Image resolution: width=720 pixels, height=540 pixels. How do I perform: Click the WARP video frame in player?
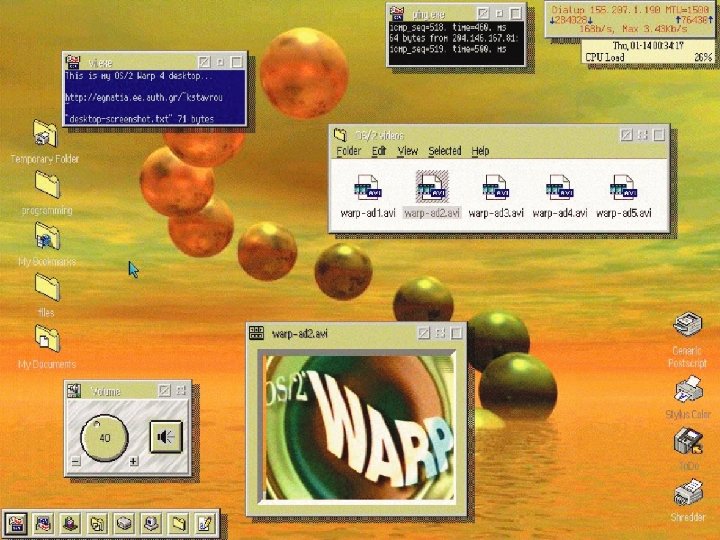coord(358,427)
